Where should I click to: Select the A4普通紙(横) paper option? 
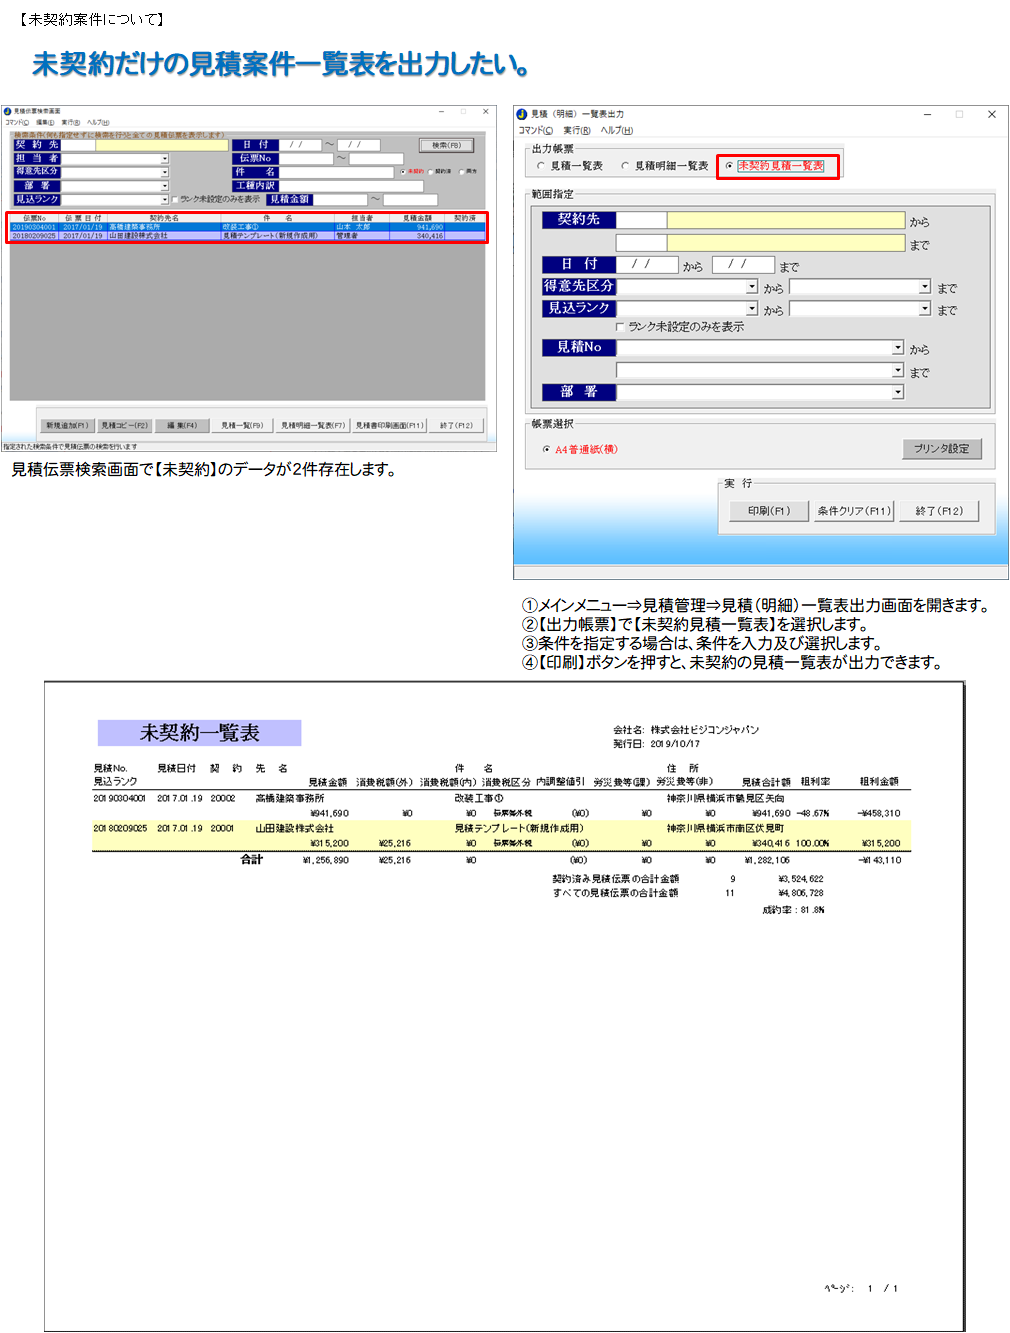[546, 450]
